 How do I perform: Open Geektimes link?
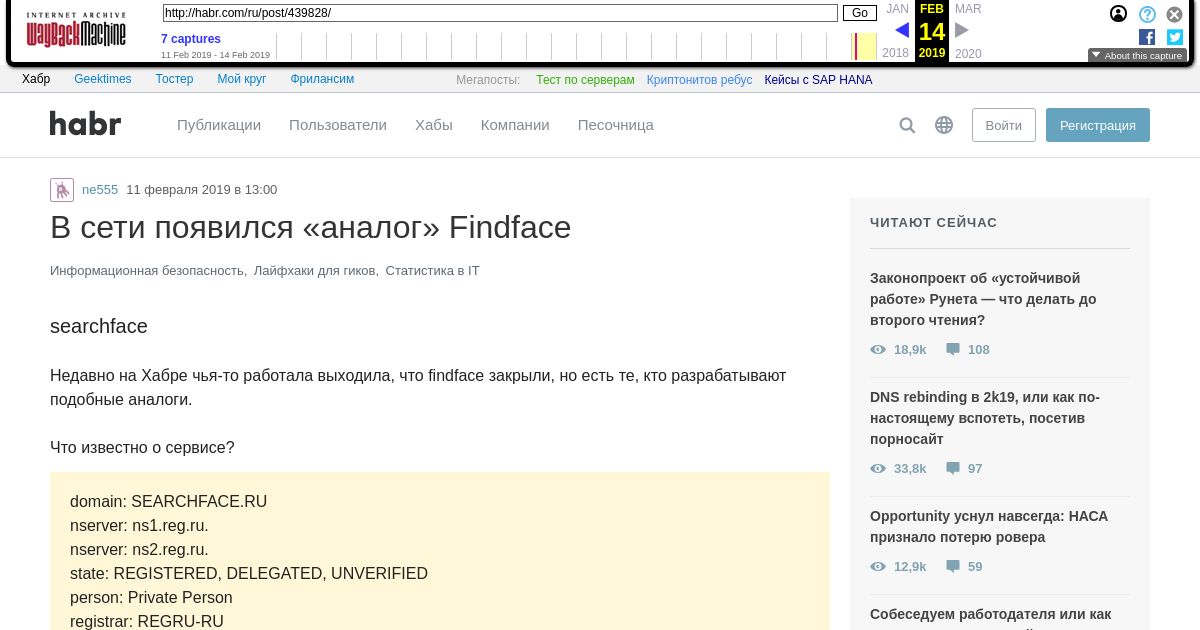(103, 79)
